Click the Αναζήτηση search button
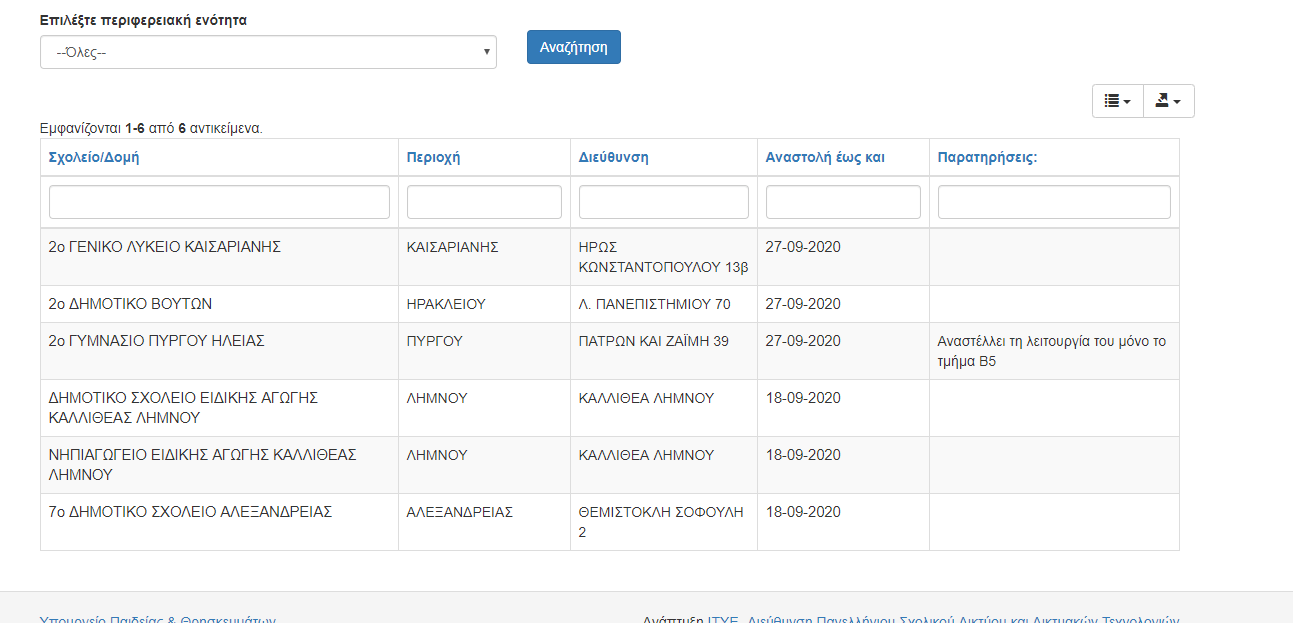 tap(573, 47)
